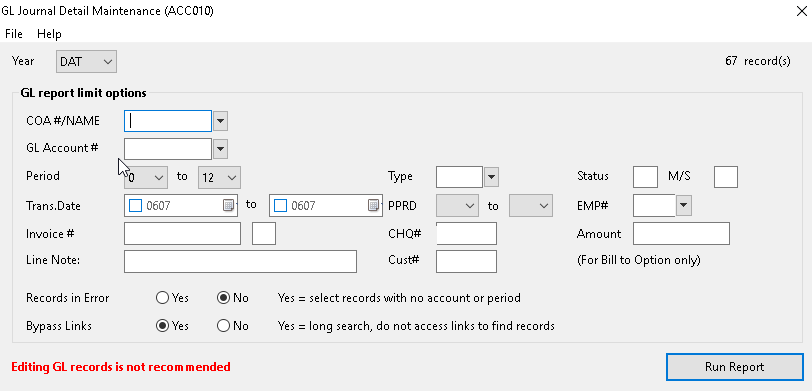This screenshot has width=812, height=391.
Task: Select Yes for Records in Error
Action: click(162, 298)
